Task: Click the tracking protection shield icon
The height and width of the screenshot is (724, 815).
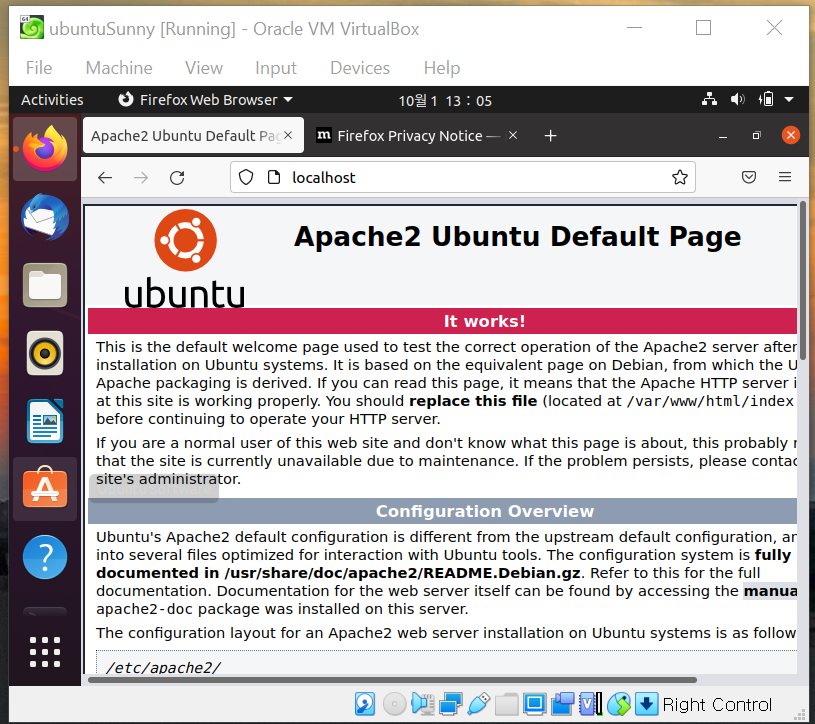Action: (246, 178)
